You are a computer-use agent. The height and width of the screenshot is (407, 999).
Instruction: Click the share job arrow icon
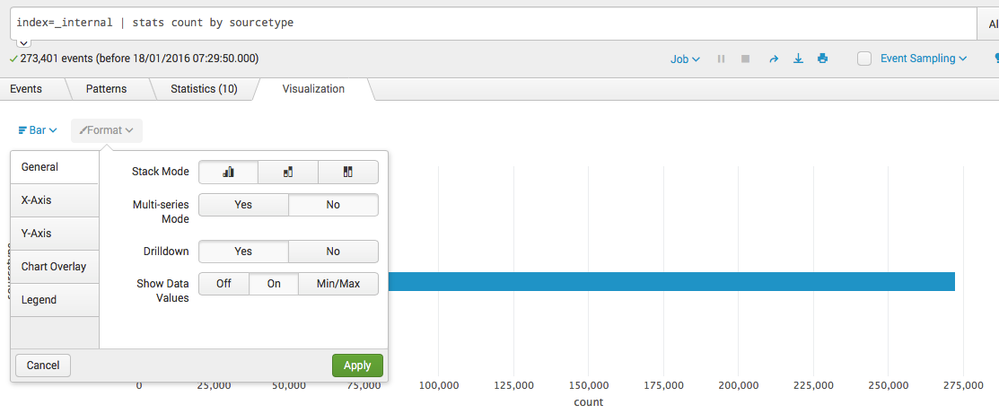(x=773, y=59)
